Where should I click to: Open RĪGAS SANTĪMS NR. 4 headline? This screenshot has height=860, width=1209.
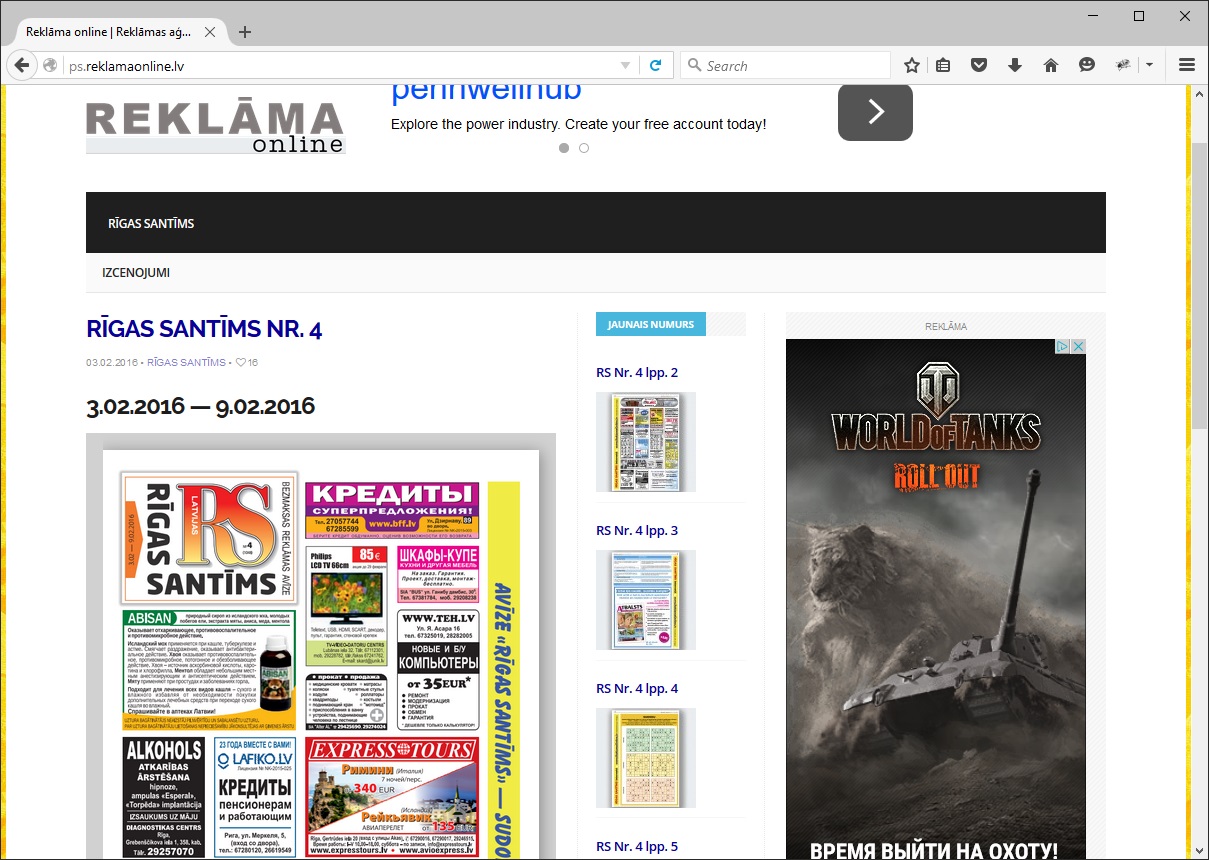204,329
